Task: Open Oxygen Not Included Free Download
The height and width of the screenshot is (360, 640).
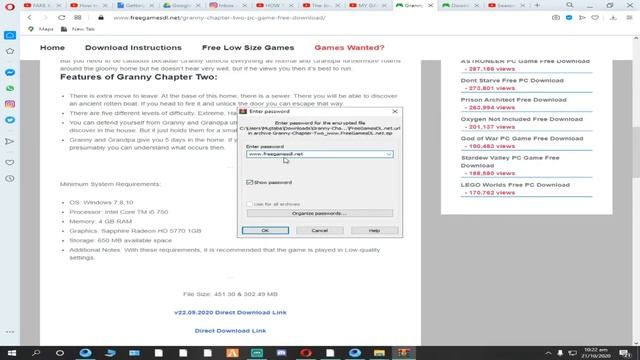Action: (522, 119)
